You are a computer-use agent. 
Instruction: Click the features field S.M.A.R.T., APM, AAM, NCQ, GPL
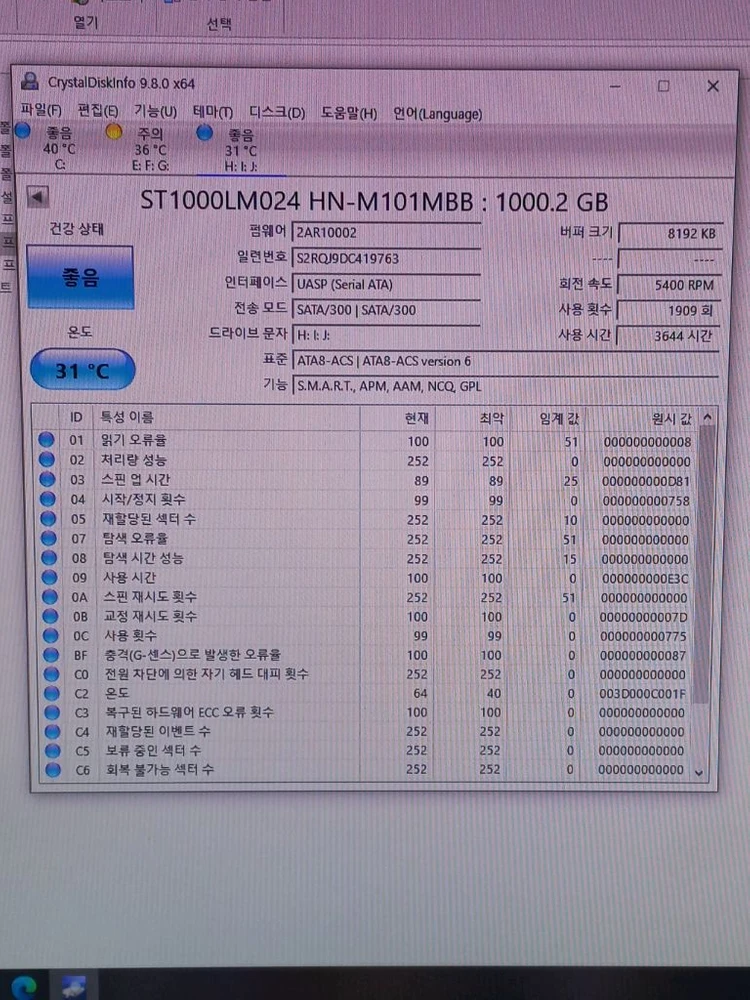[506, 386]
